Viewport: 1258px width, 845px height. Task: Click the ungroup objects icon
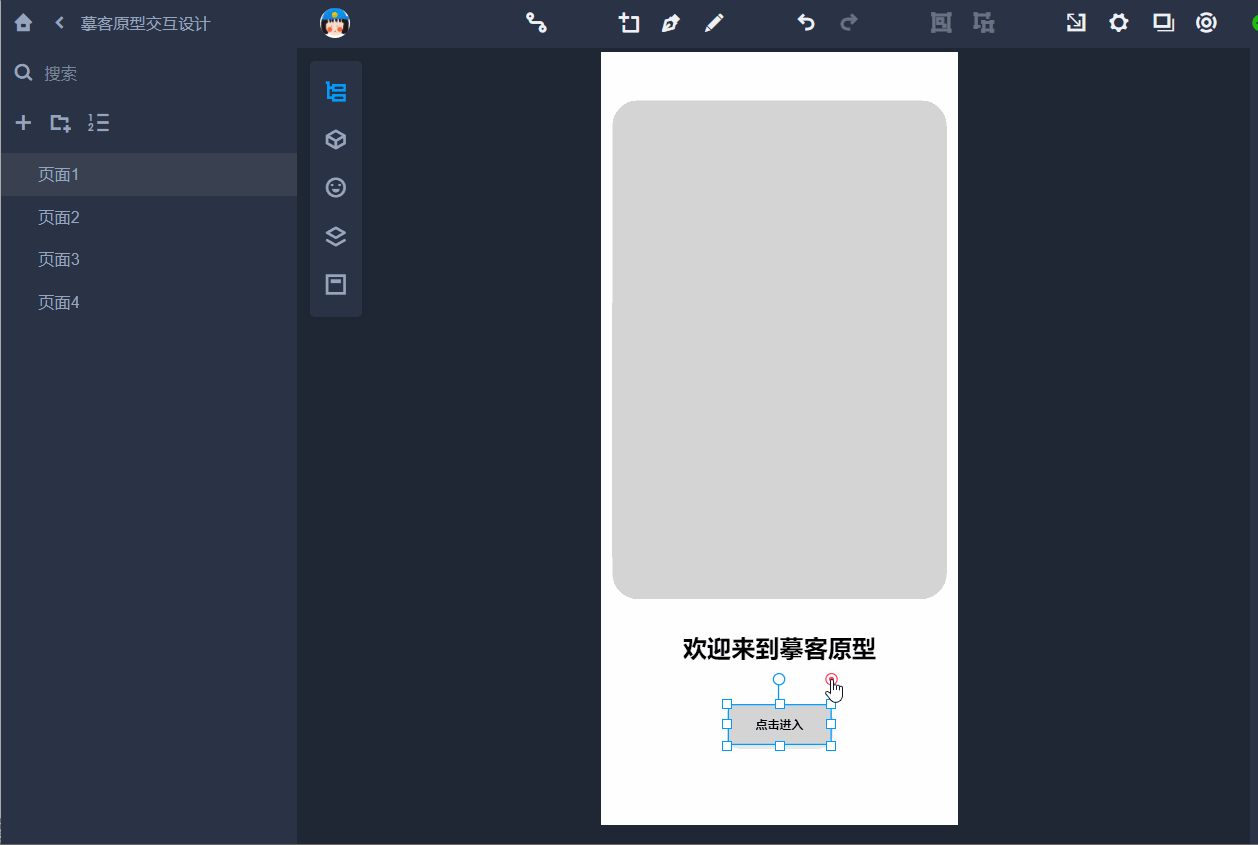click(984, 23)
